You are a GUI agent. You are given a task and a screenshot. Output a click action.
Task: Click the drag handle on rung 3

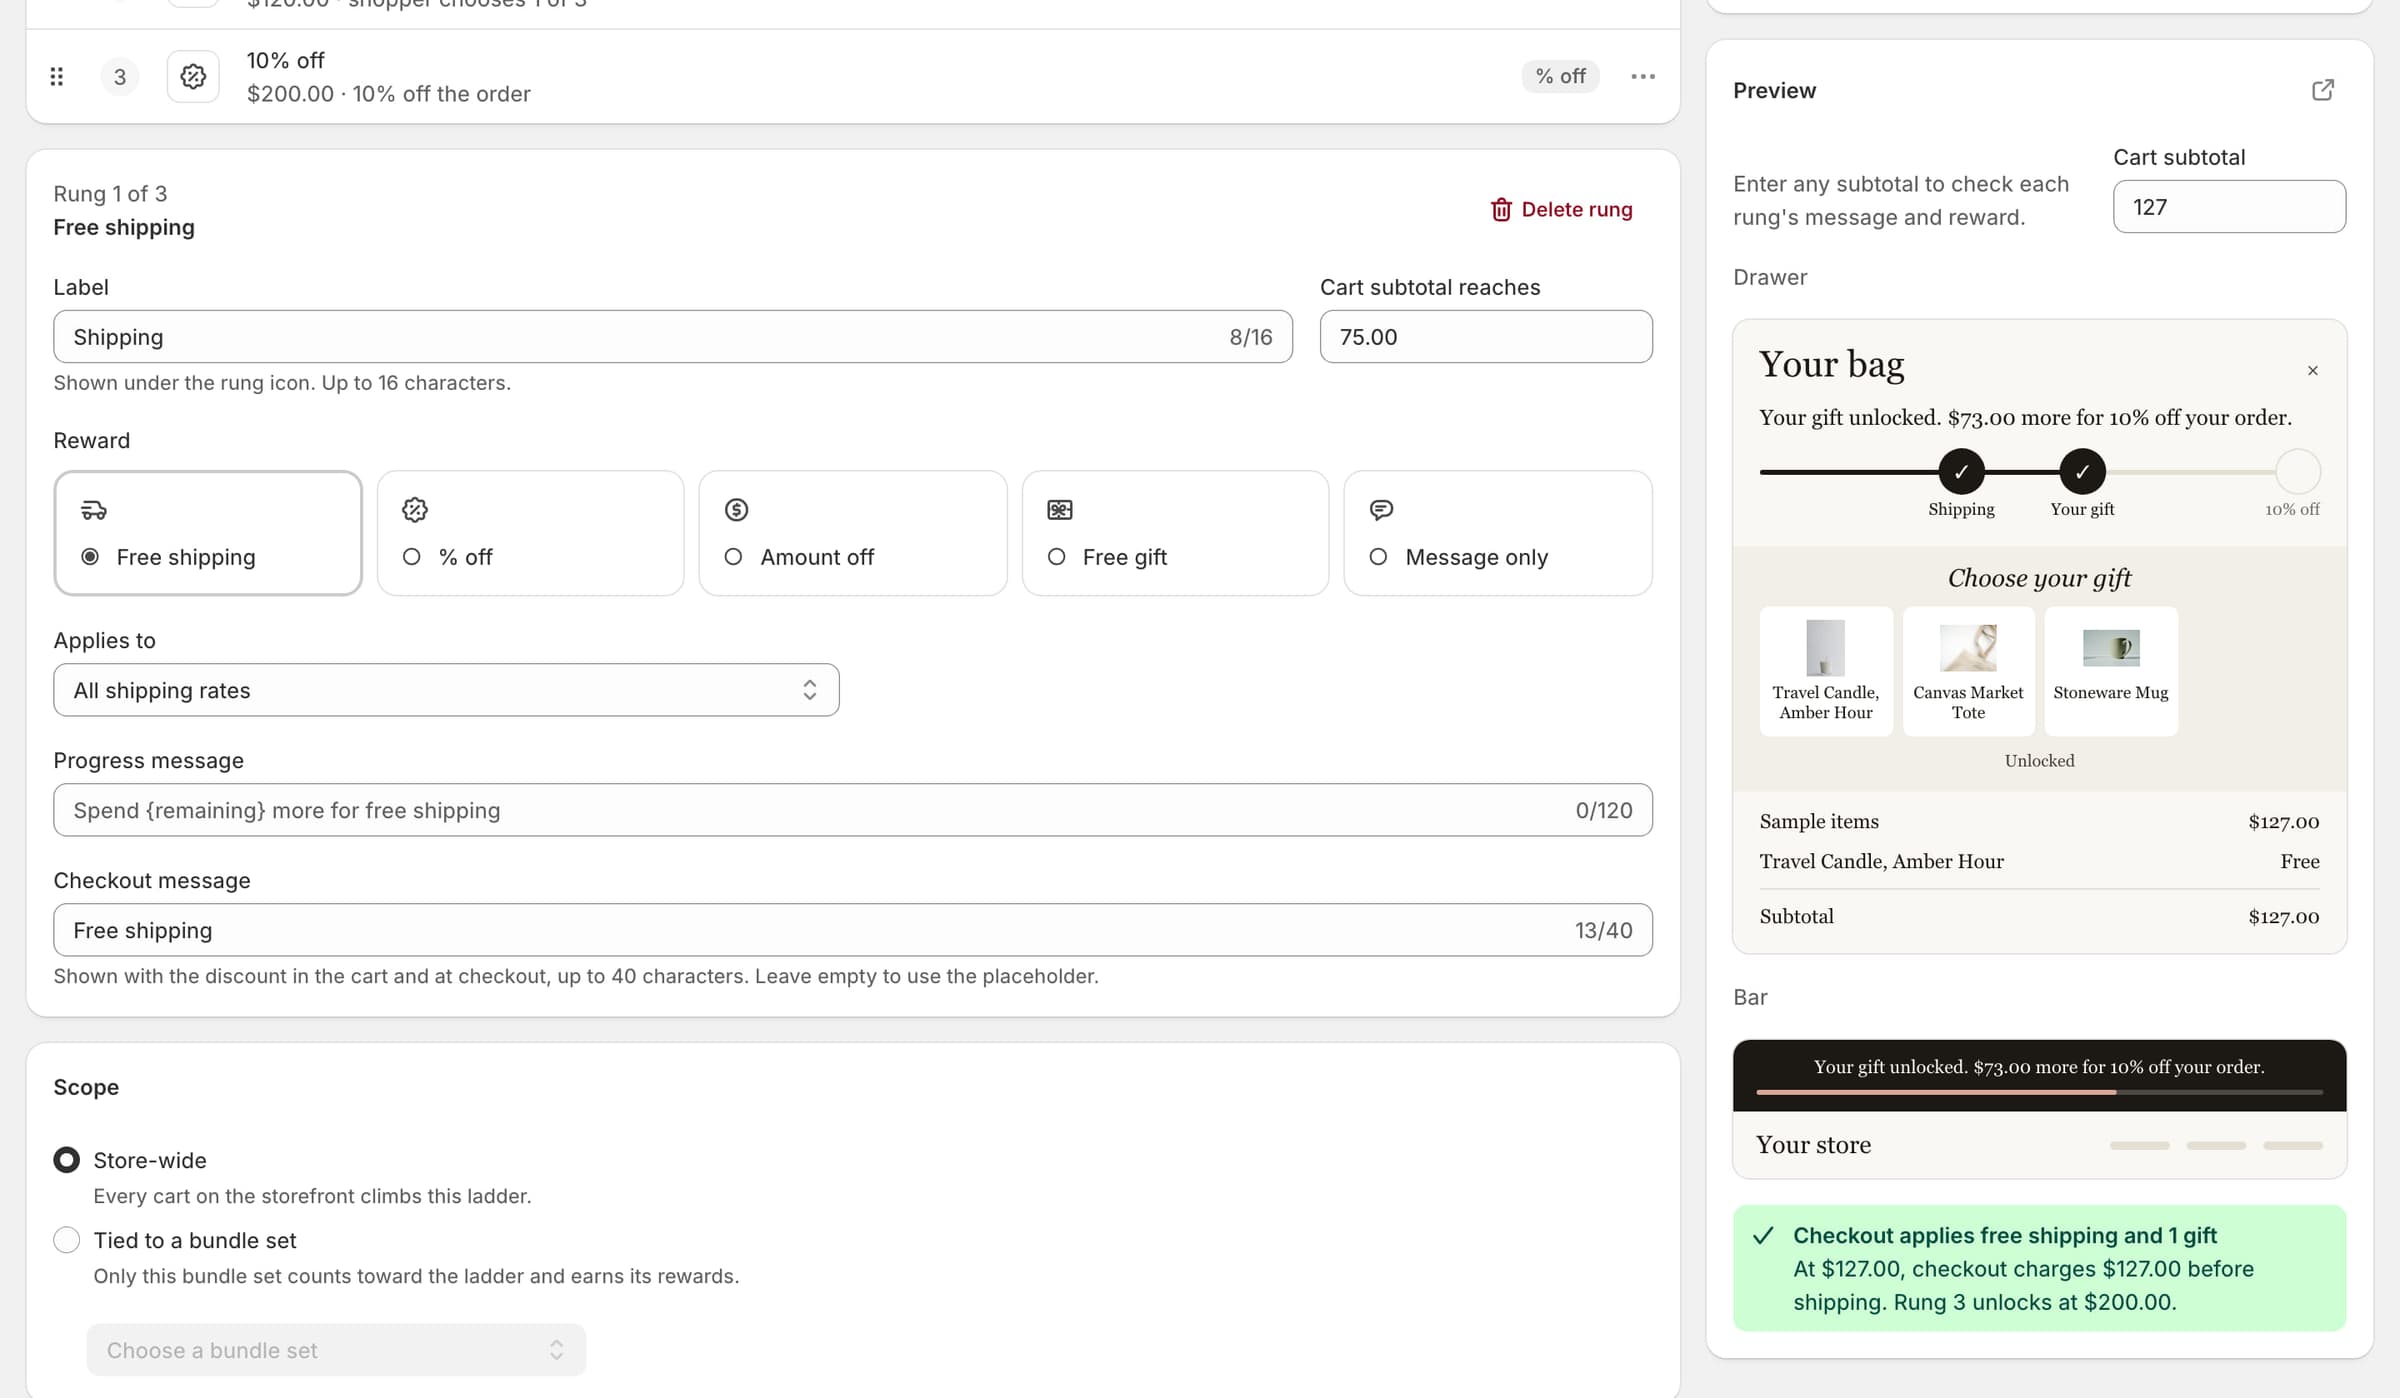click(57, 77)
